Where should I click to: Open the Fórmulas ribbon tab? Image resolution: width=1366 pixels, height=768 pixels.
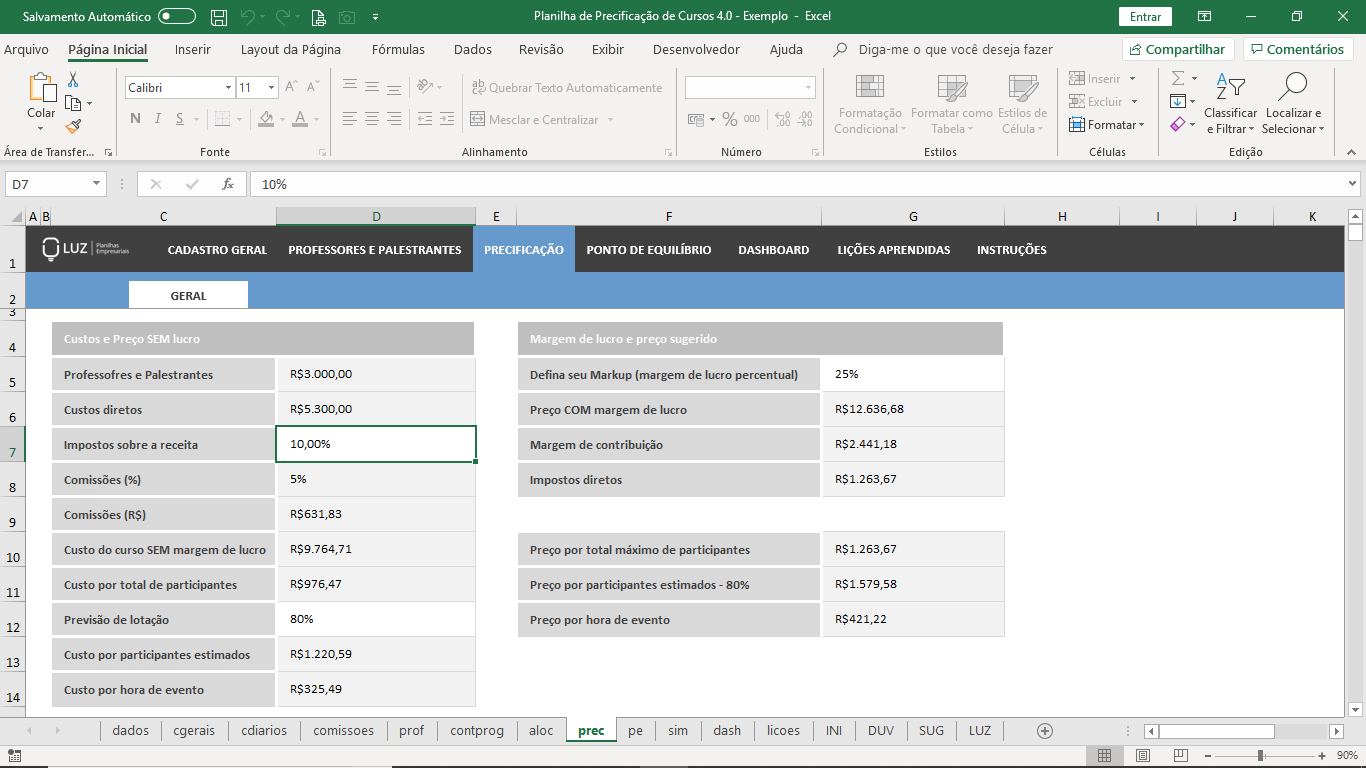[x=398, y=49]
